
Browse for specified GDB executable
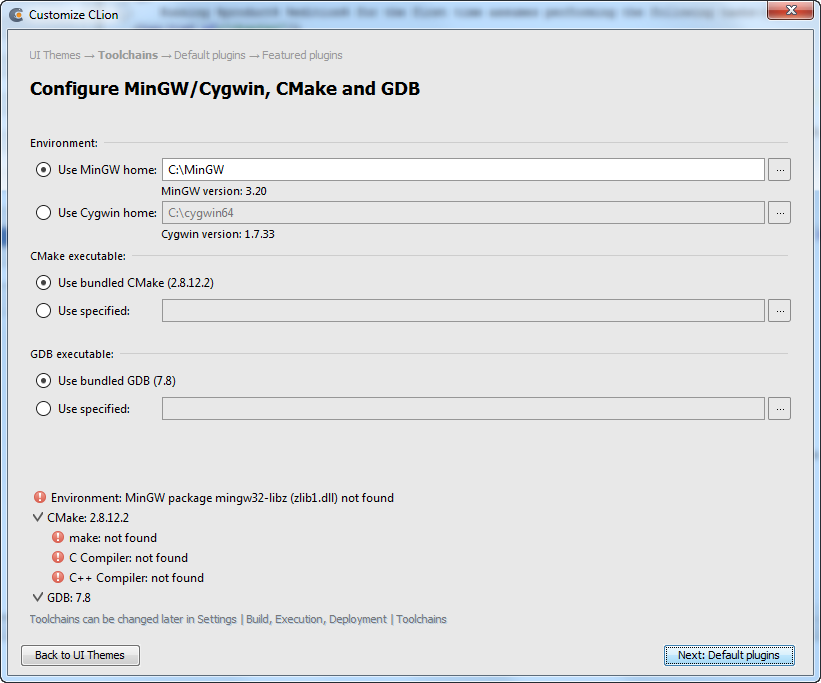point(779,409)
